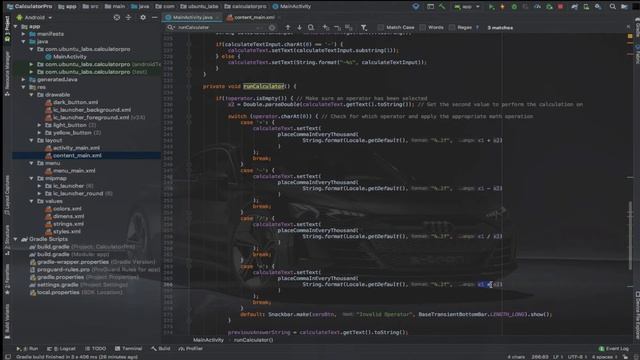Switch to the content_main.xml editor tab
This screenshot has width=640, height=360.
pos(253,18)
